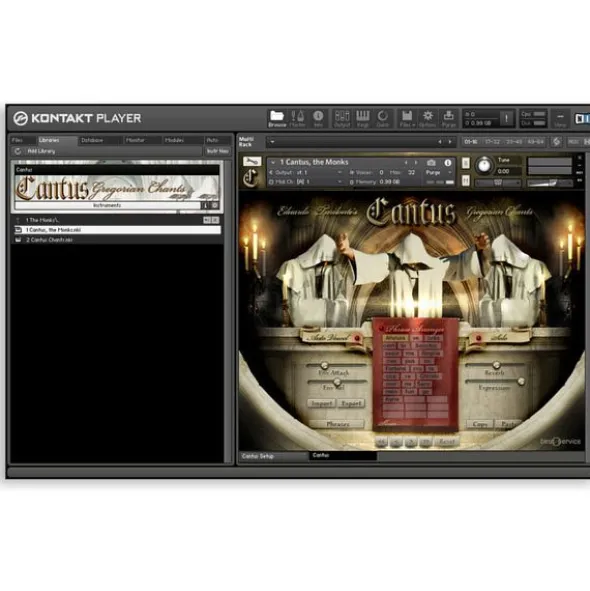Click the Tune value field 0.00
Screen dimensions: 590x591
(508, 171)
